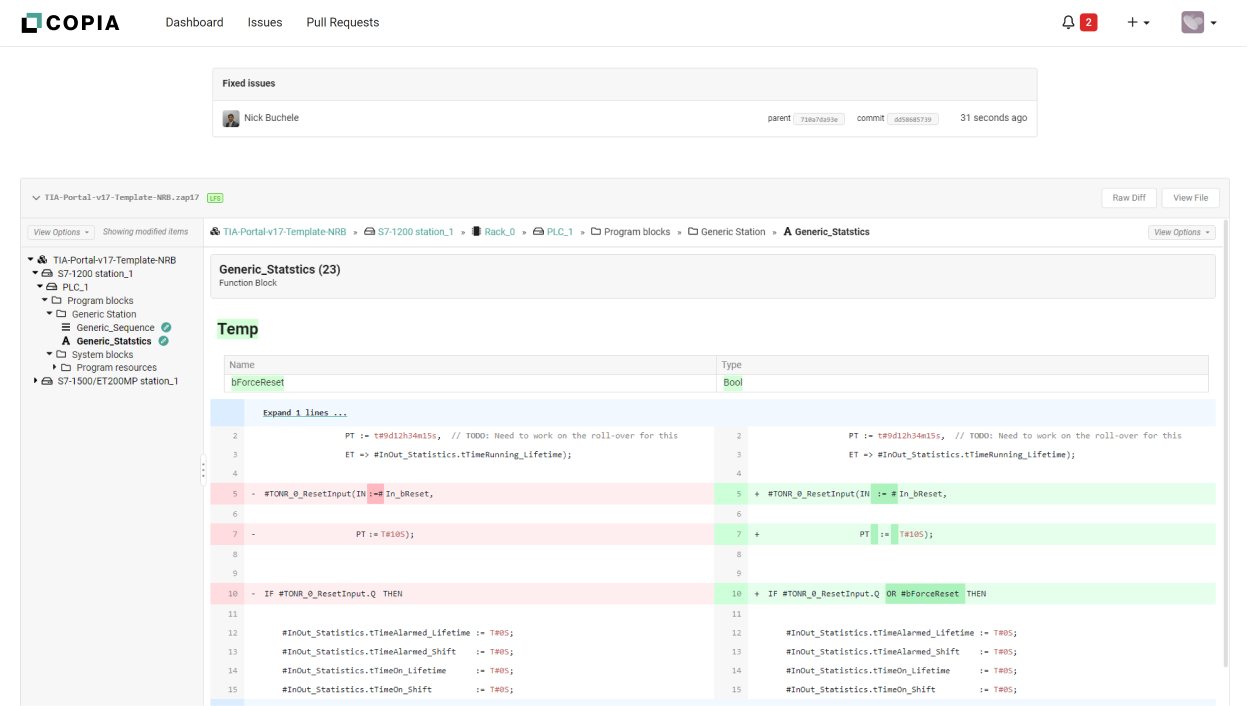
Task: Click the View File button
Action: (x=1190, y=198)
